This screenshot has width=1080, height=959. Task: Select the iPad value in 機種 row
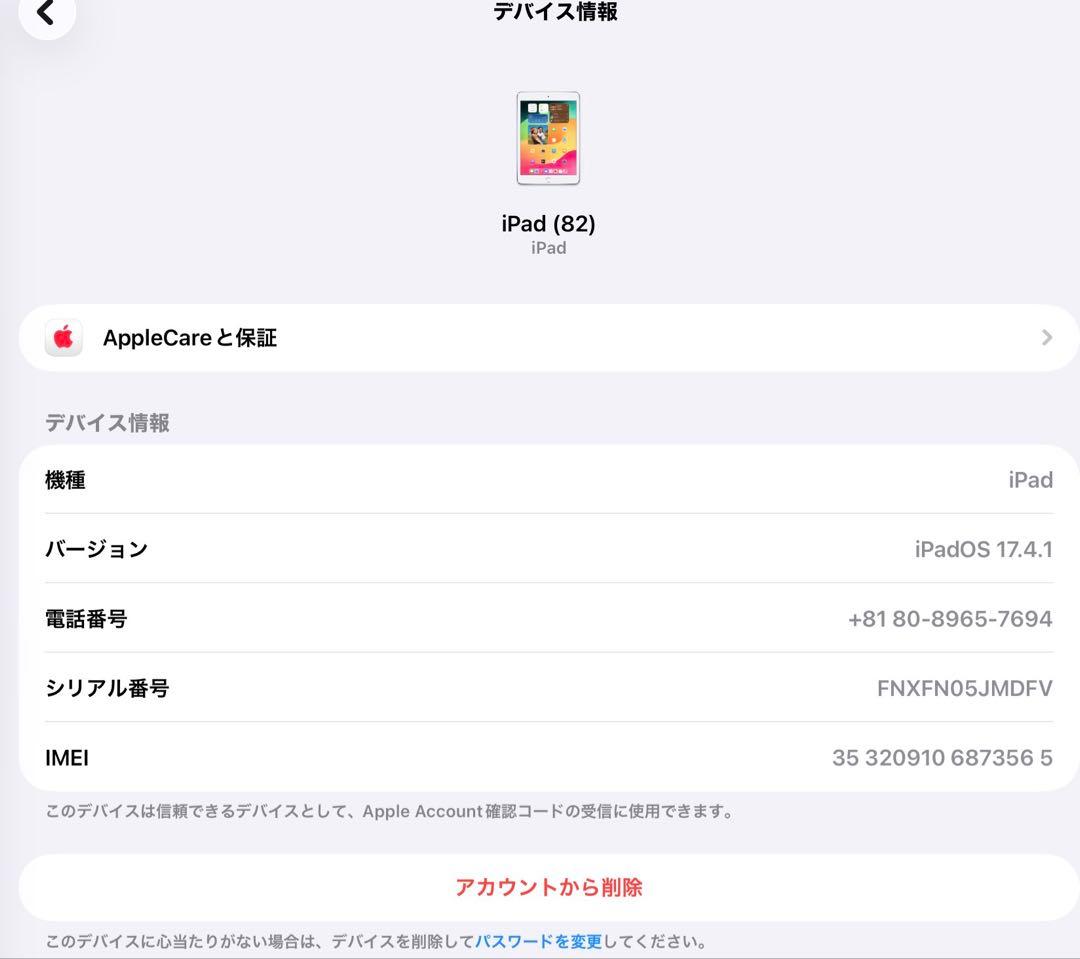click(1030, 480)
